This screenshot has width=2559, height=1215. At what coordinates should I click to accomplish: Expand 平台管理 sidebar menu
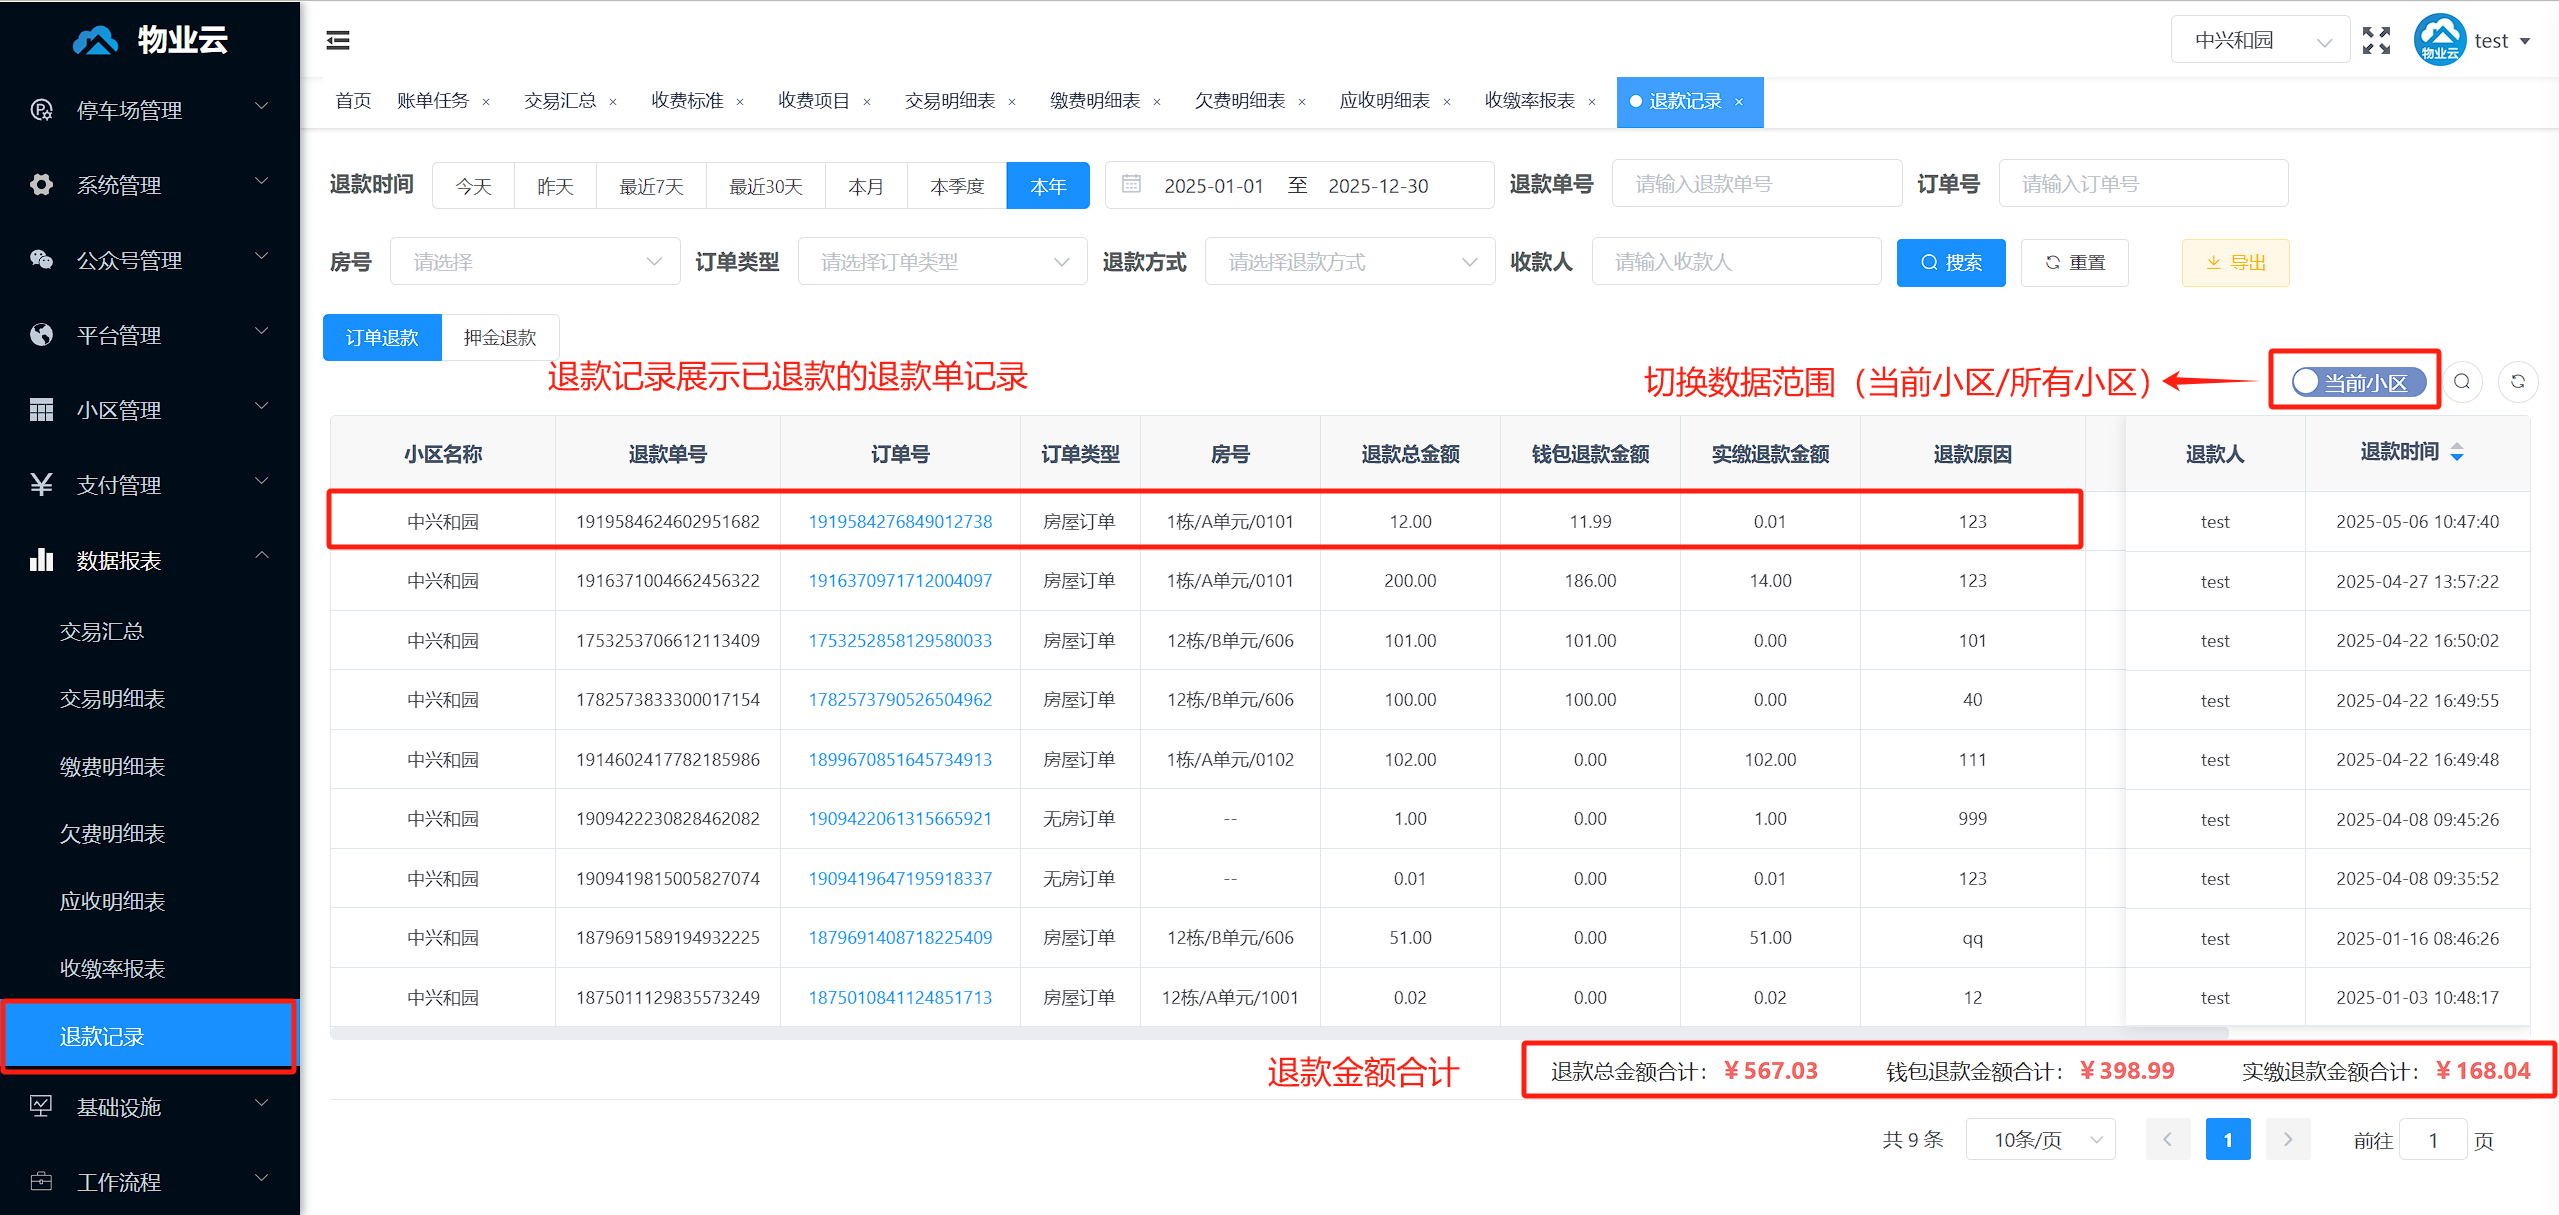coord(150,334)
